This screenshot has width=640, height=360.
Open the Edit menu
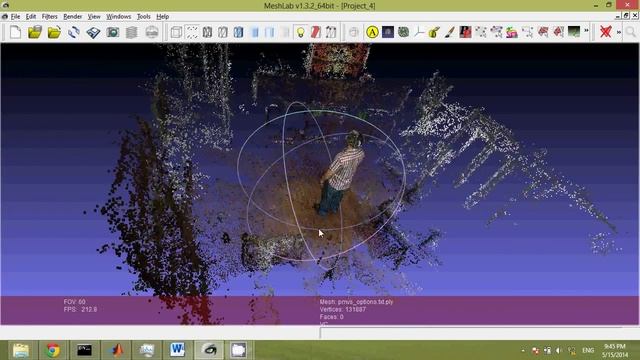tap(31, 17)
